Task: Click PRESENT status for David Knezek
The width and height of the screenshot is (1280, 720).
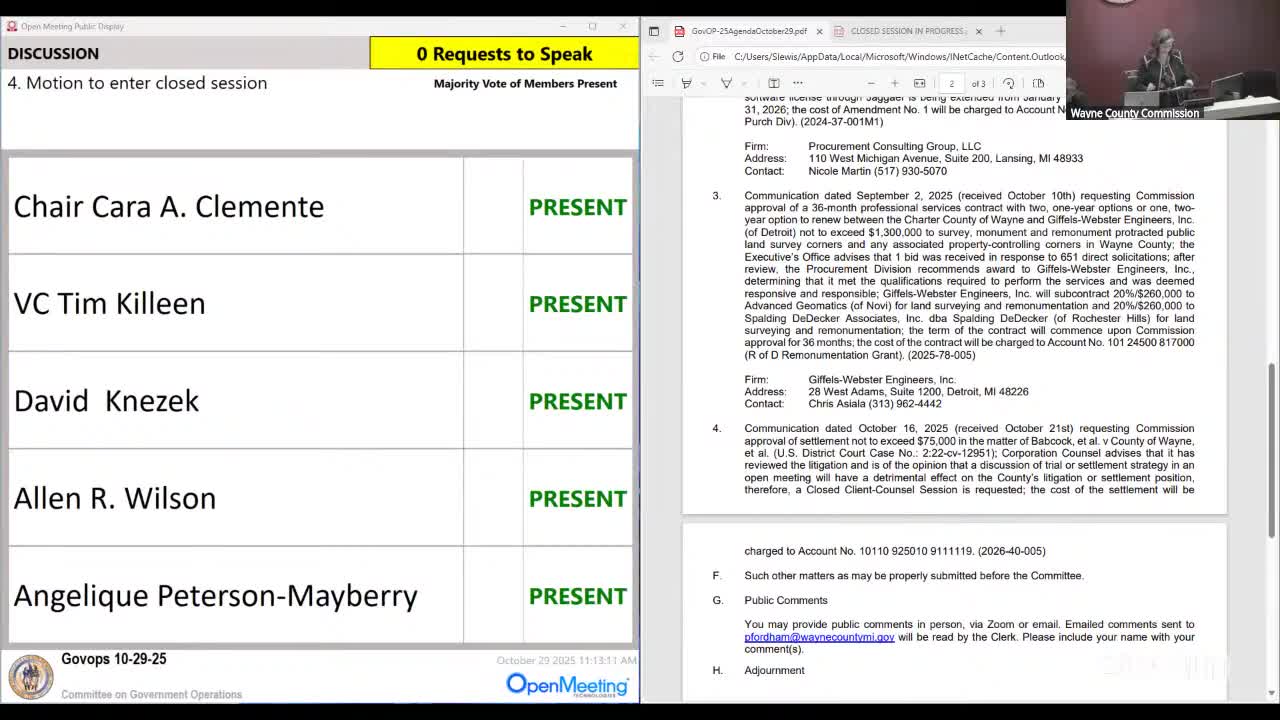Action: coord(578,401)
